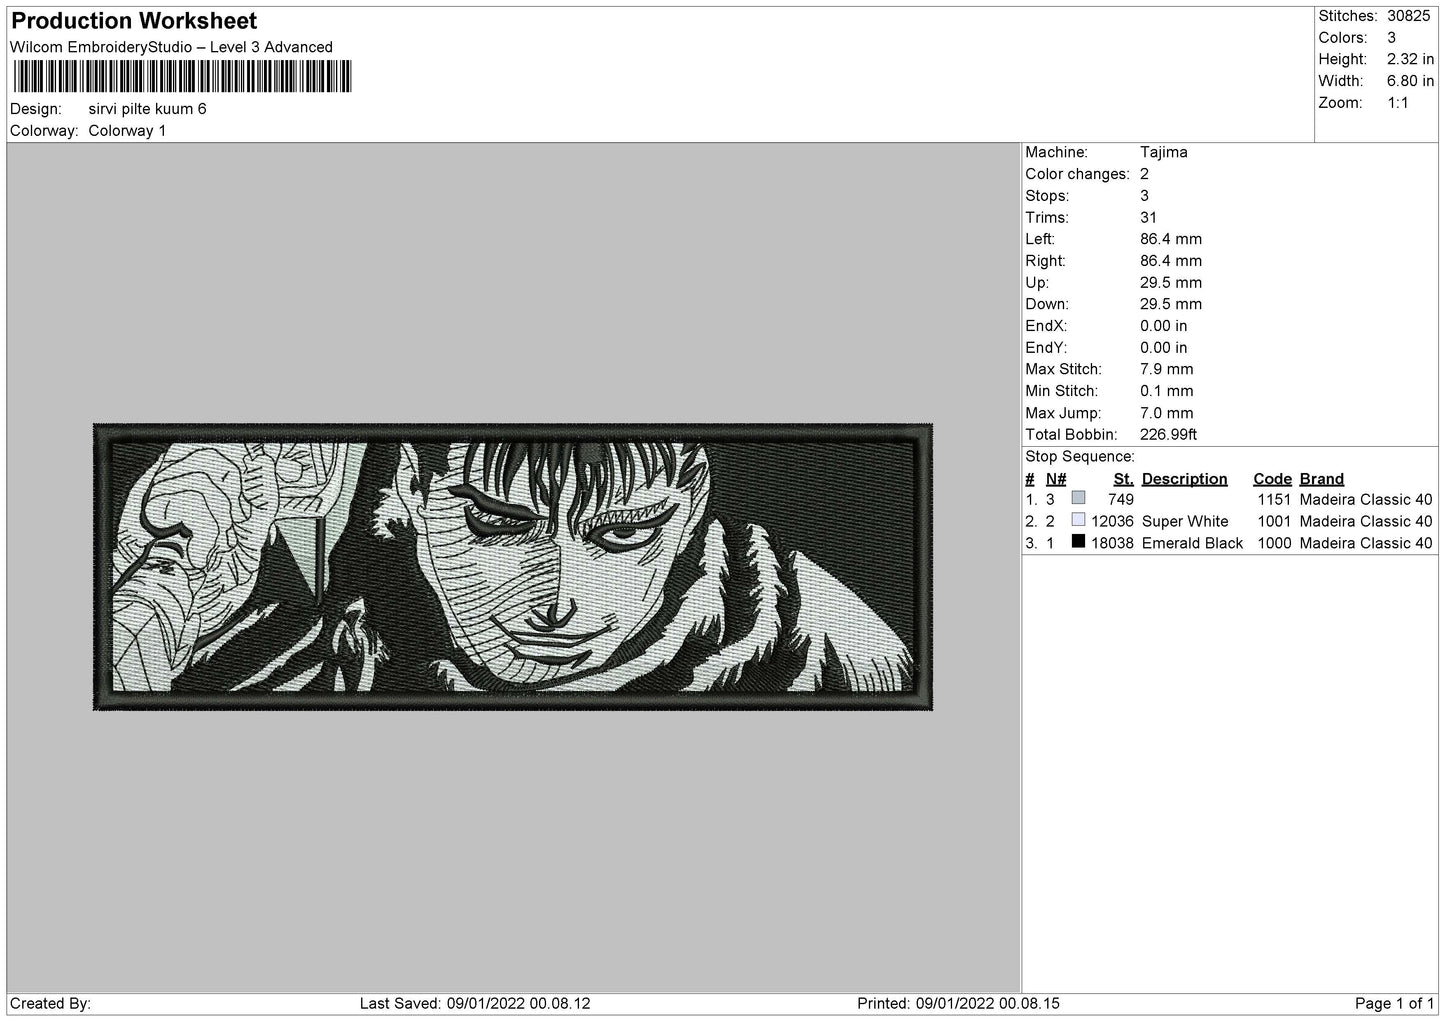This screenshot has width=1445, height=1021.
Task: Click the Colorway 1 label
Action: (x=127, y=131)
